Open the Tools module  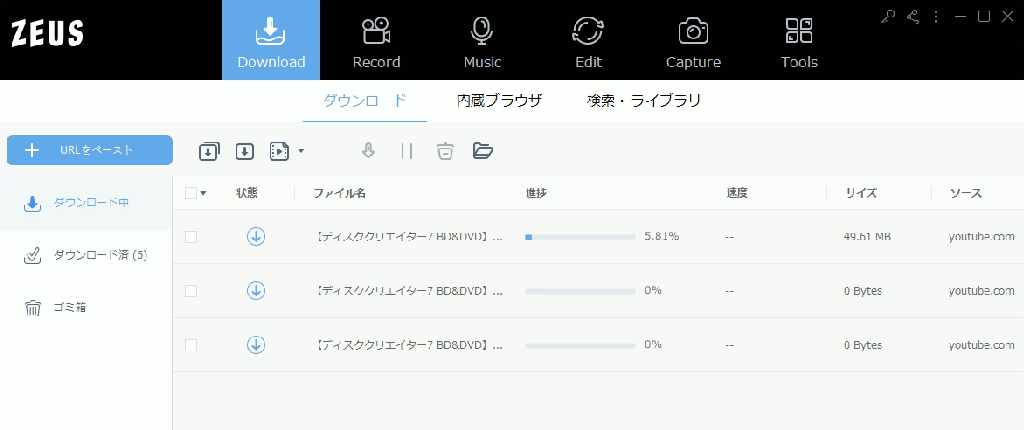click(799, 42)
